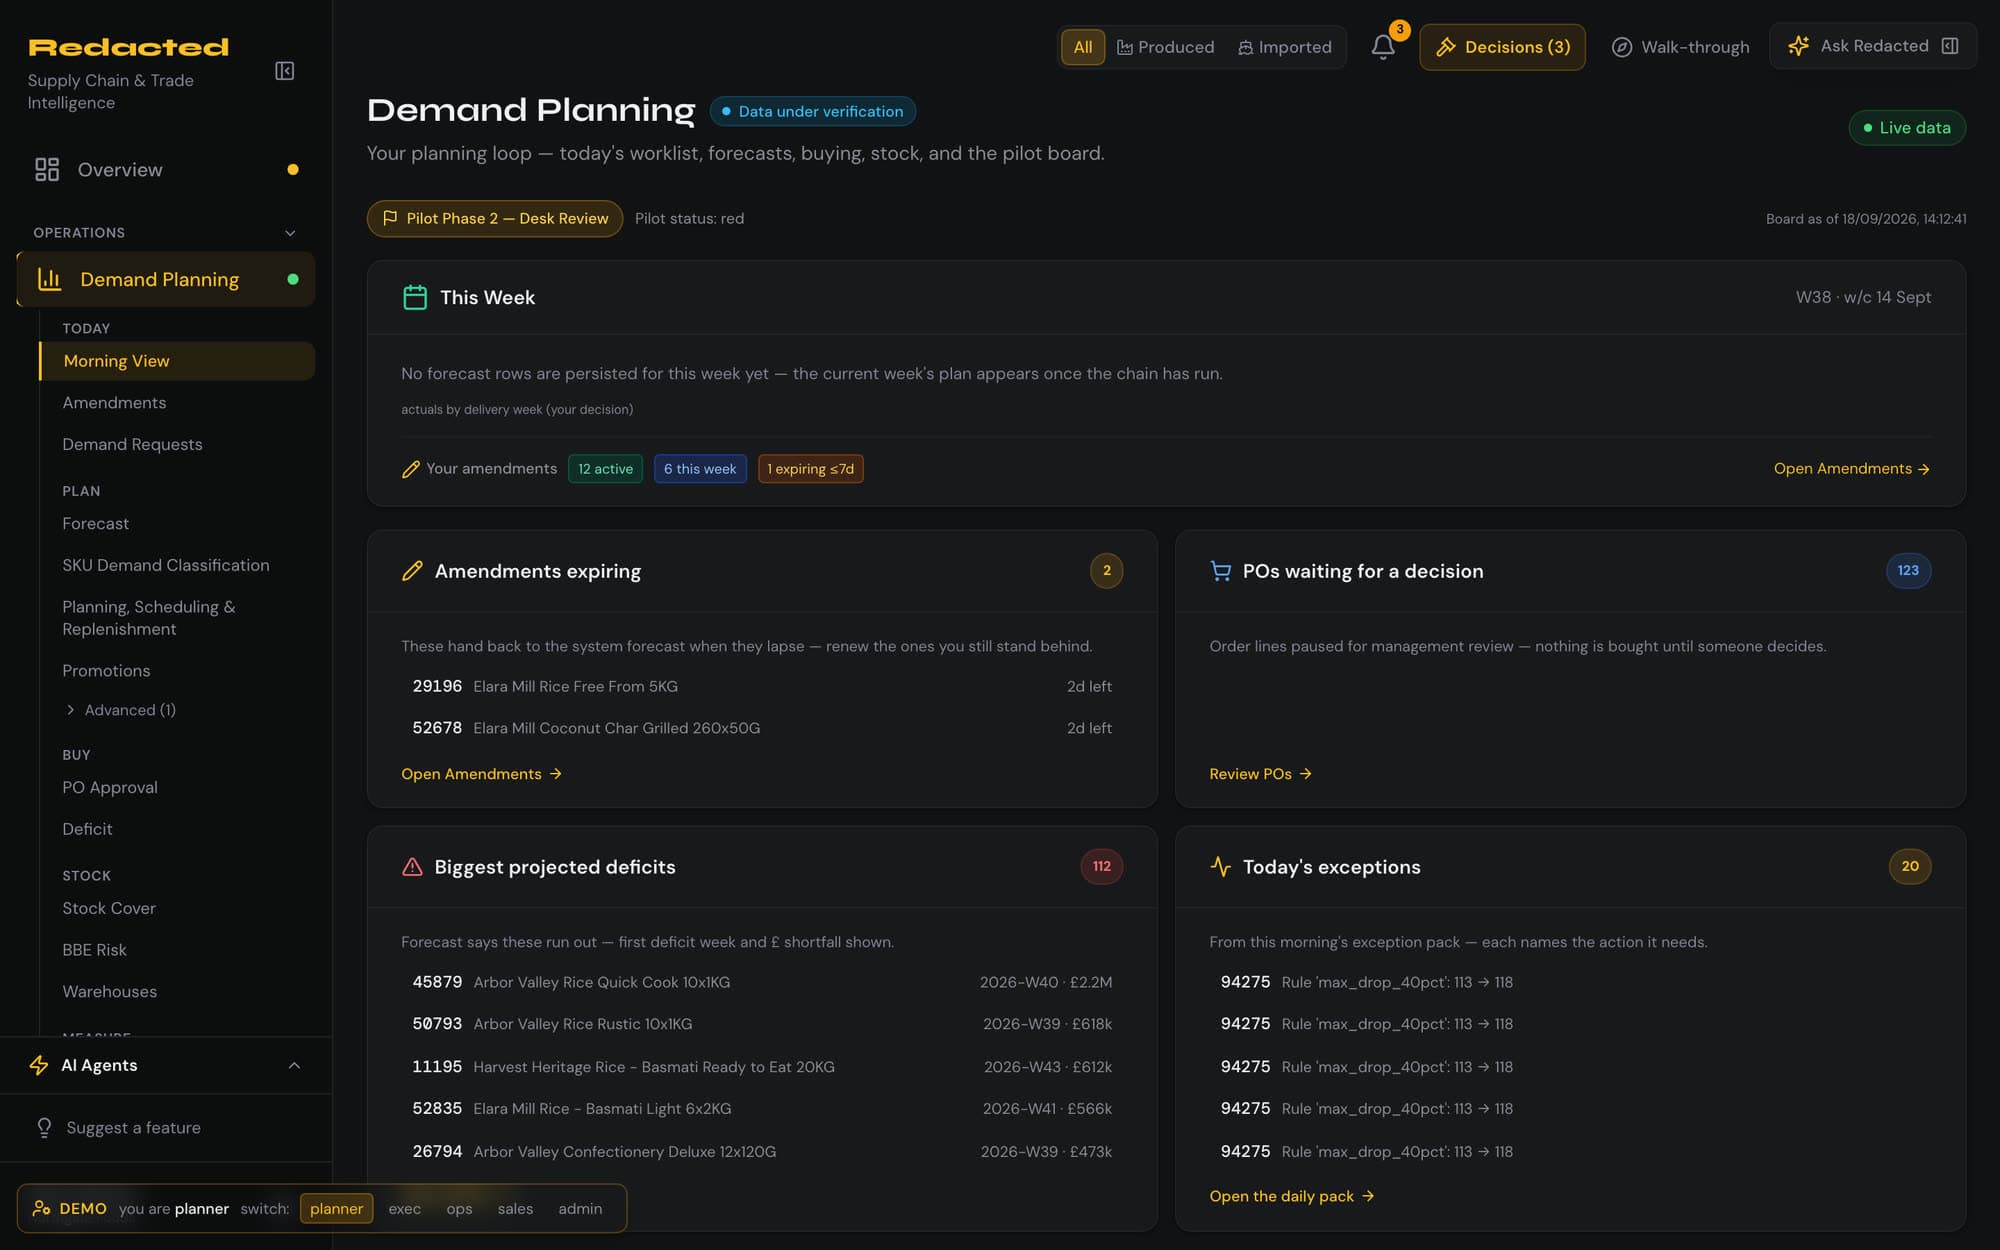Click the POs shopping cart icon
Screen dimensions: 2000x1250
pyautogui.click(x=1220, y=571)
